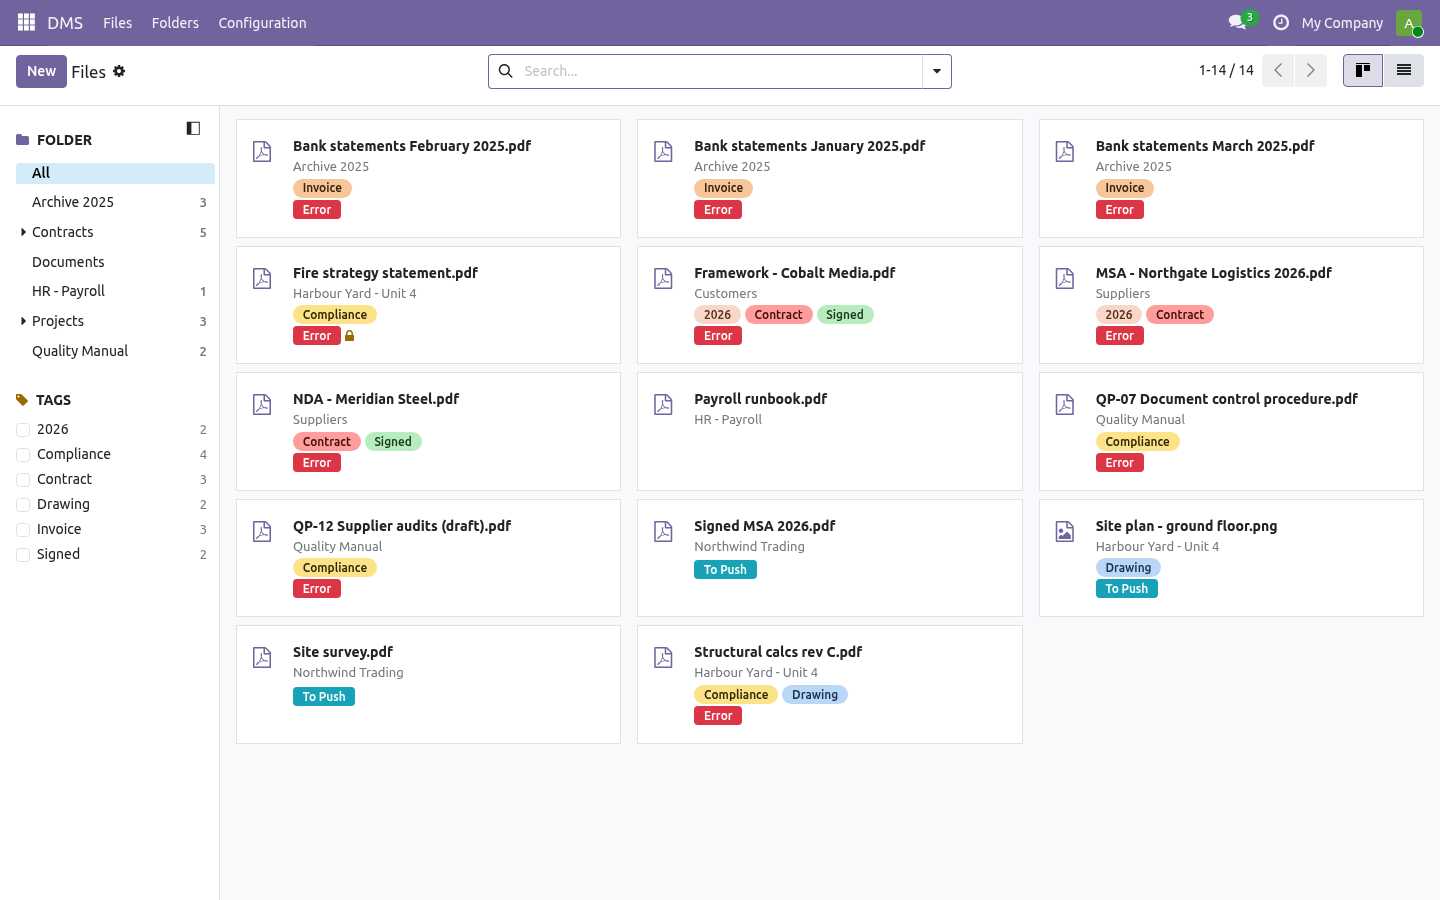Image resolution: width=1440 pixels, height=900 pixels.
Task: Focus the Search input field
Action: [x=720, y=71]
